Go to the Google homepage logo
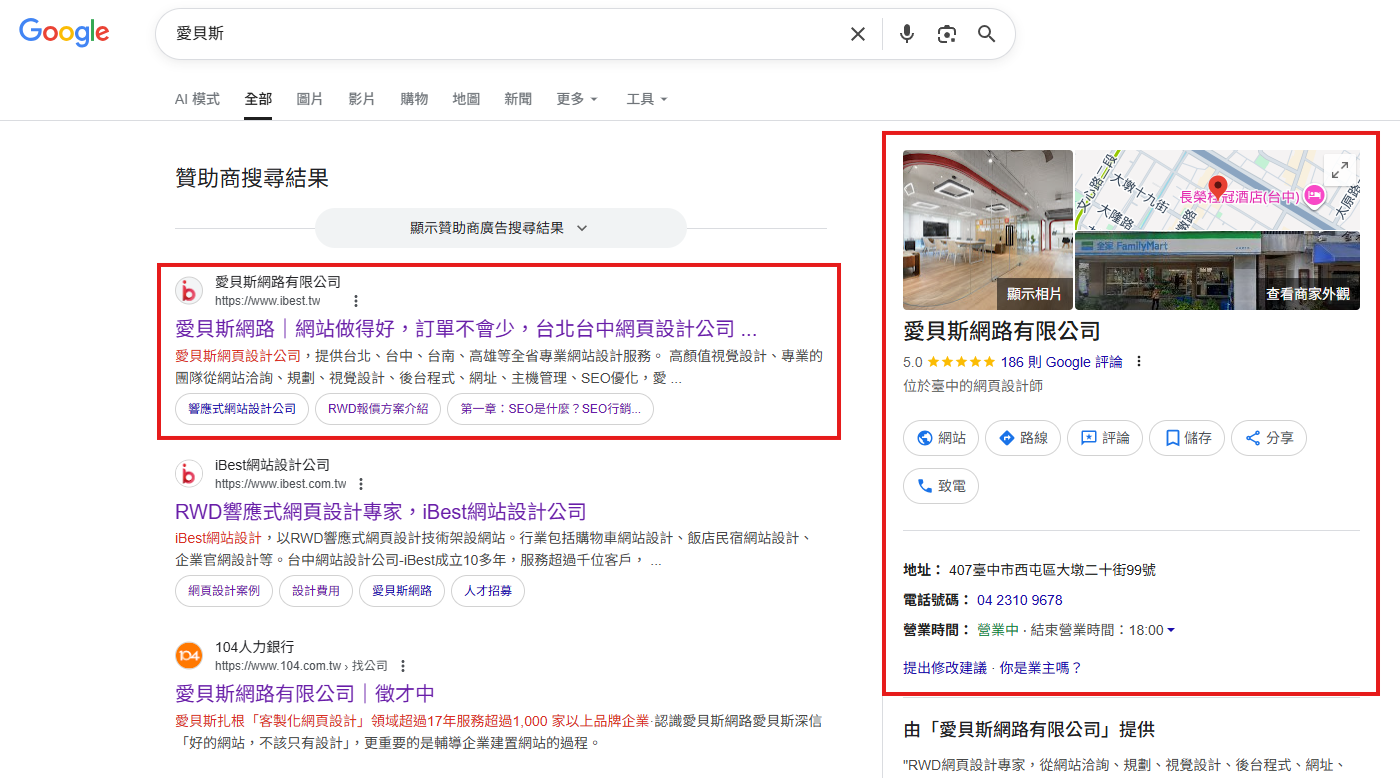This screenshot has width=1400, height=778. (64, 33)
